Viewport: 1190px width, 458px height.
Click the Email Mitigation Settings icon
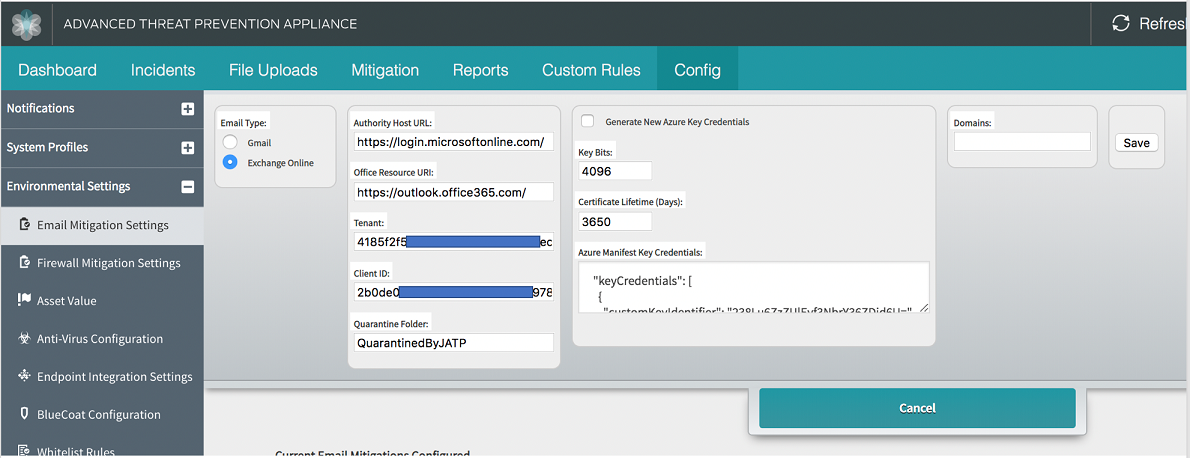pyautogui.click(x=24, y=225)
